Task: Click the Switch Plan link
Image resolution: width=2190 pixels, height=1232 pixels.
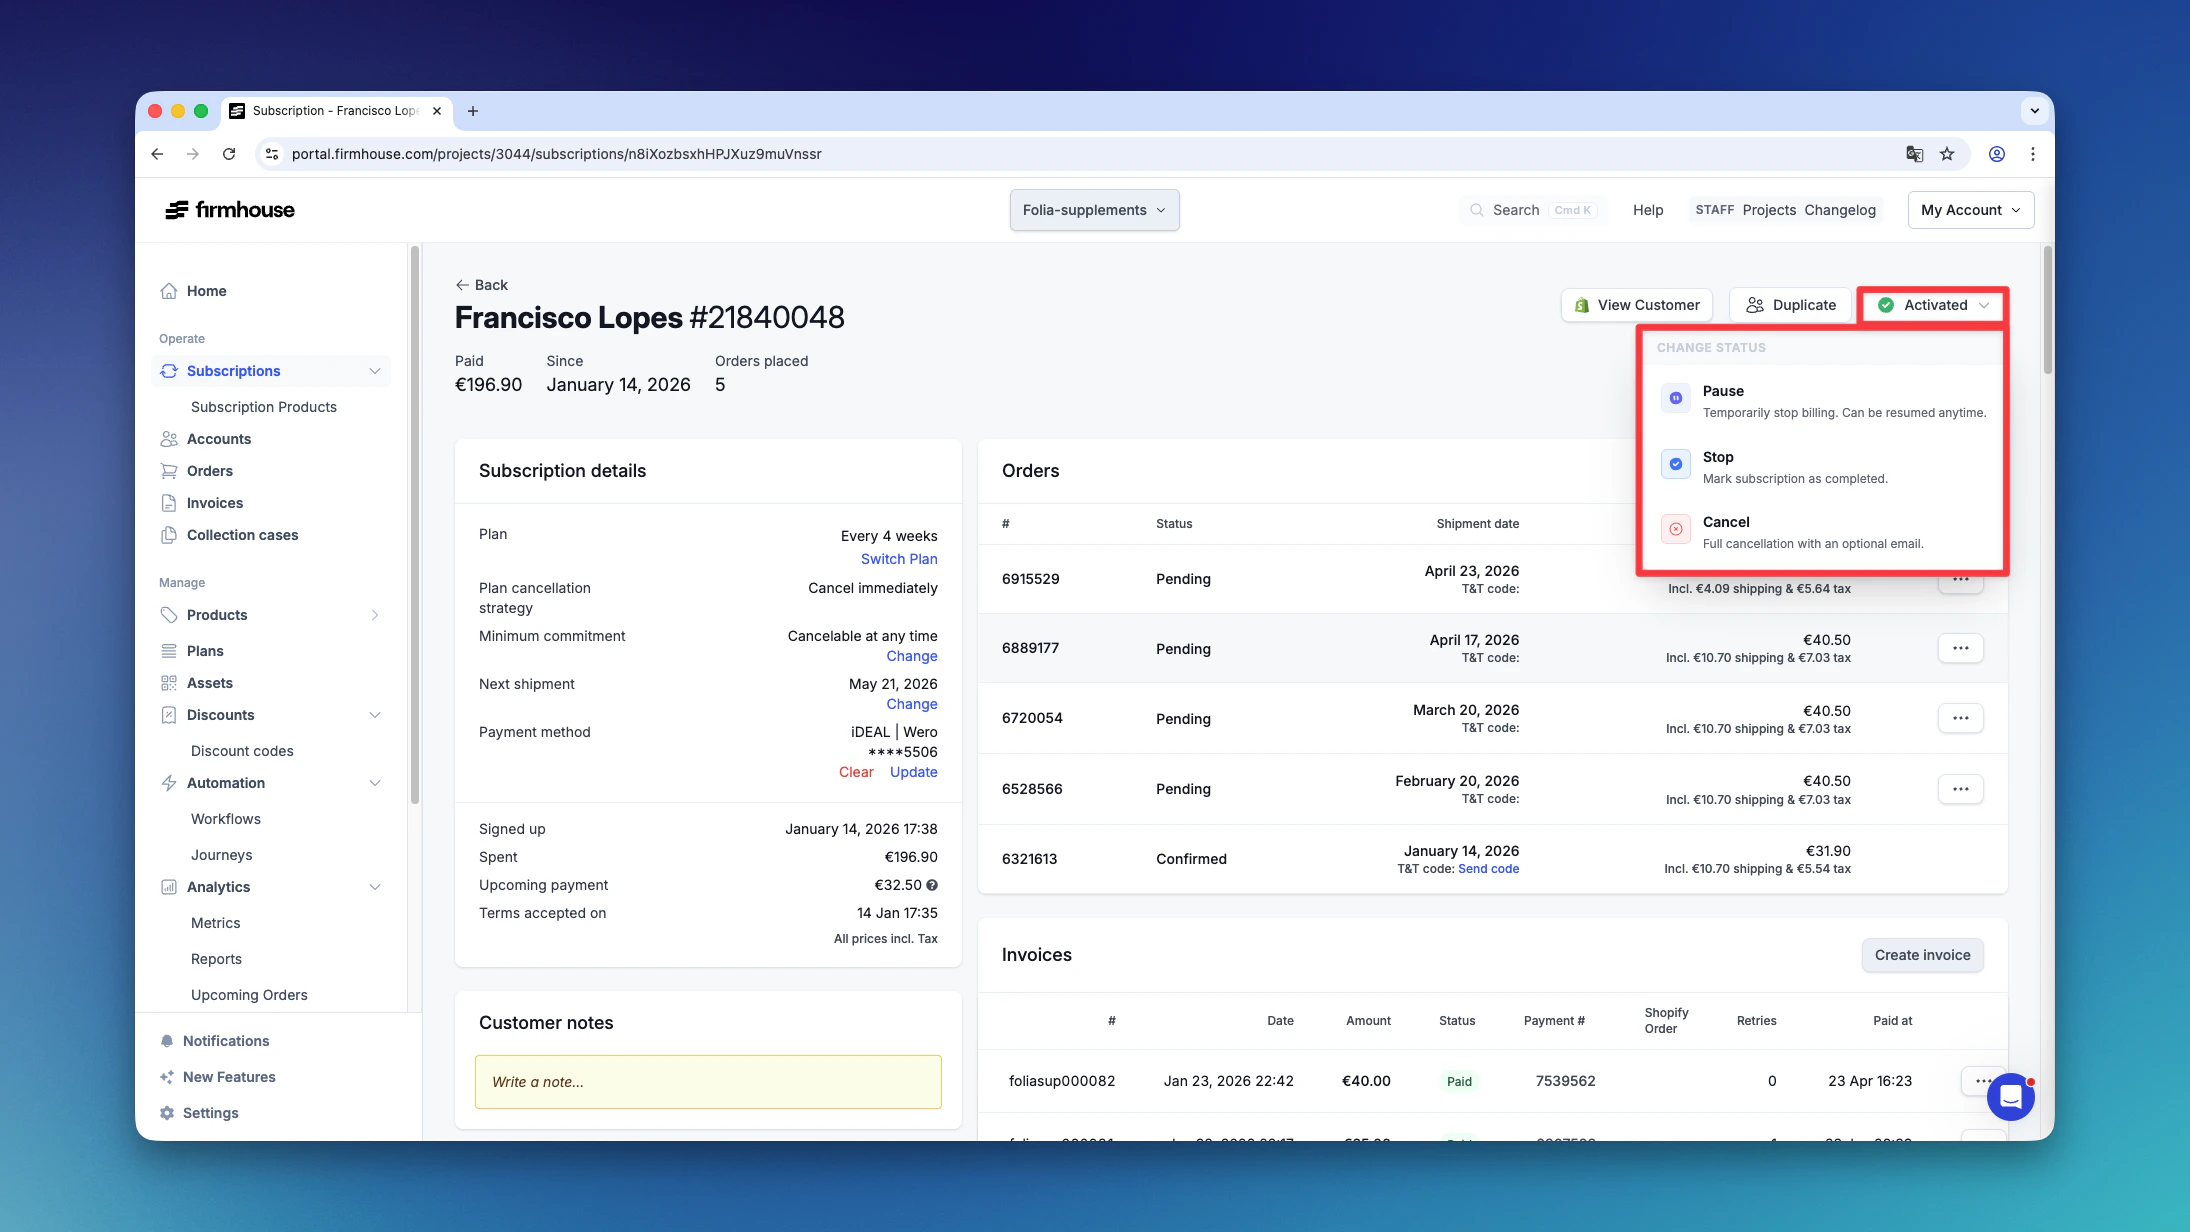Action: coord(899,559)
